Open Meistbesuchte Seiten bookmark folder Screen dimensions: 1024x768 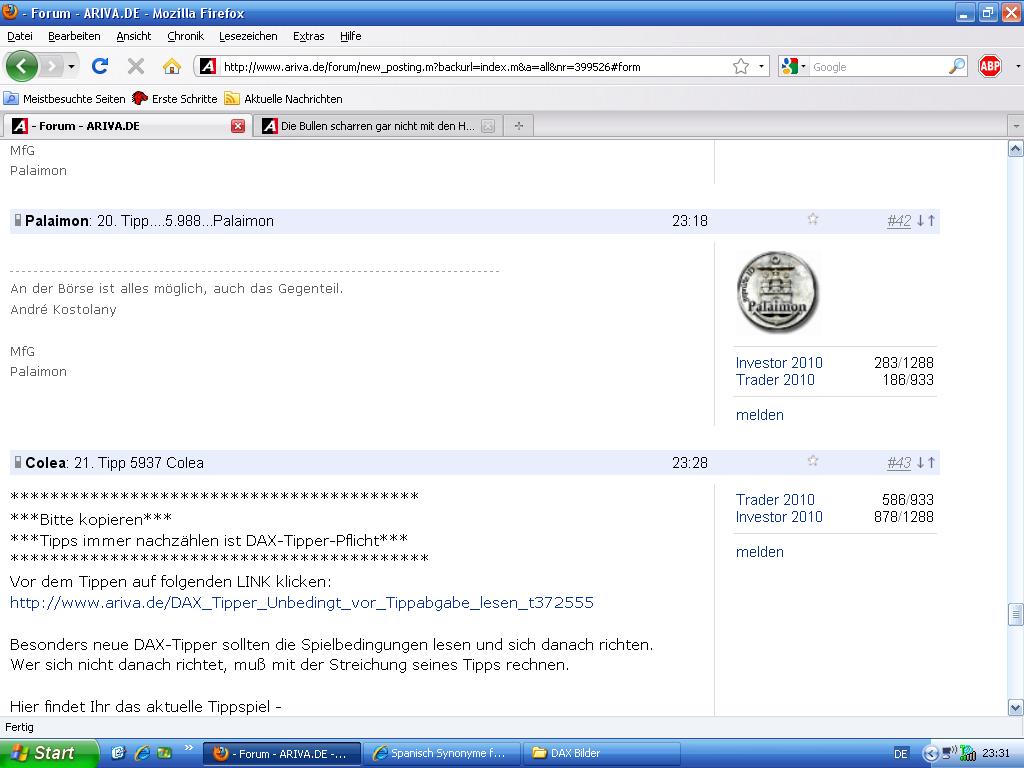click(x=65, y=99)
